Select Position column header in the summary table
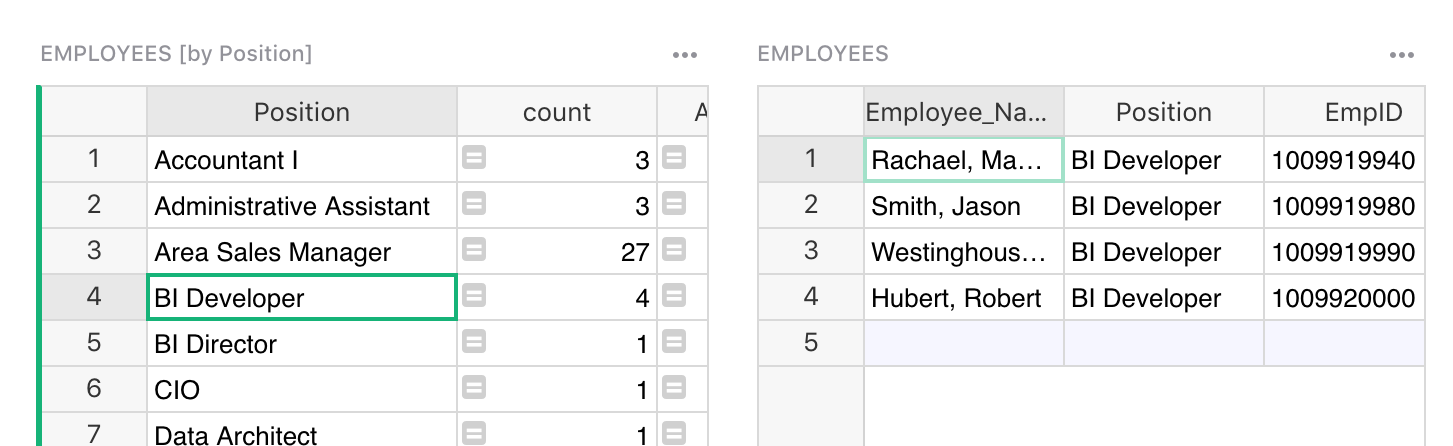The width and height of the screenshot is (1453, 446). 301,112
